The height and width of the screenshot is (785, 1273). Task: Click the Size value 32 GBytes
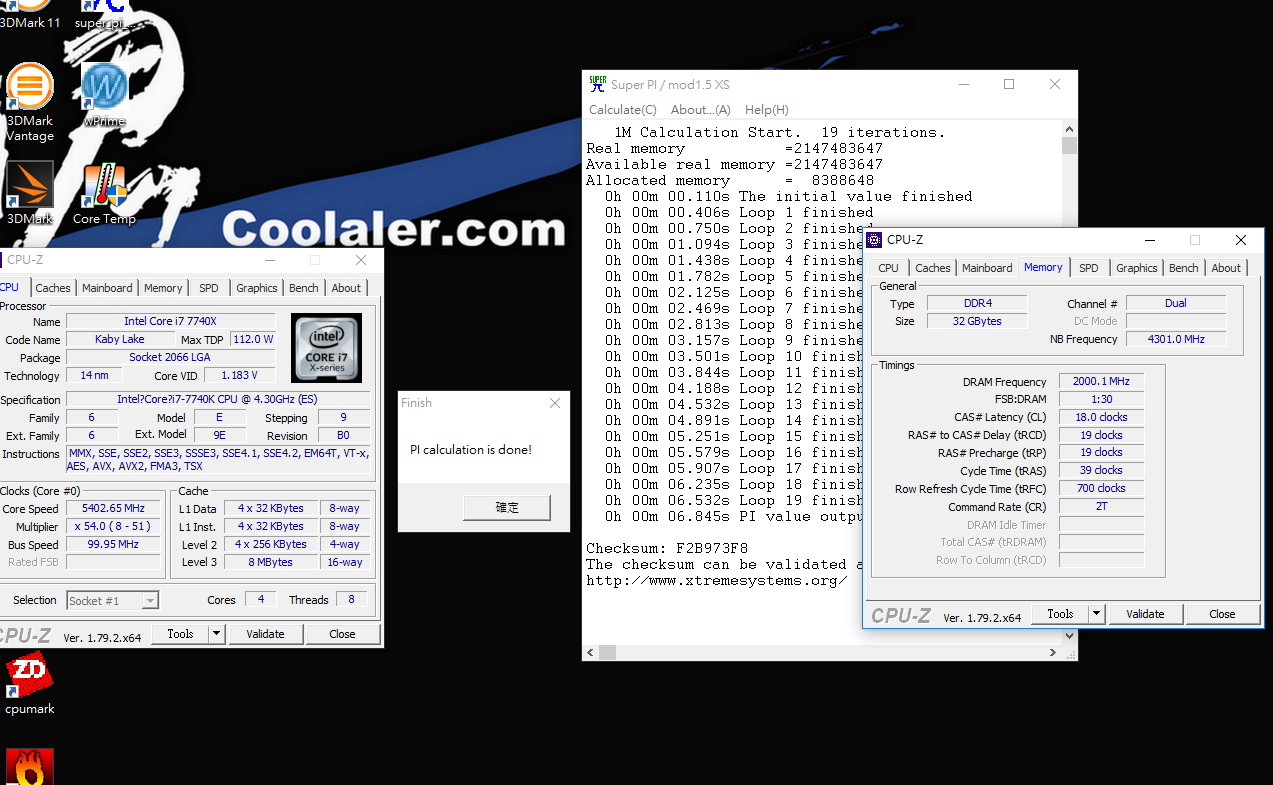[x=976, y=321]
